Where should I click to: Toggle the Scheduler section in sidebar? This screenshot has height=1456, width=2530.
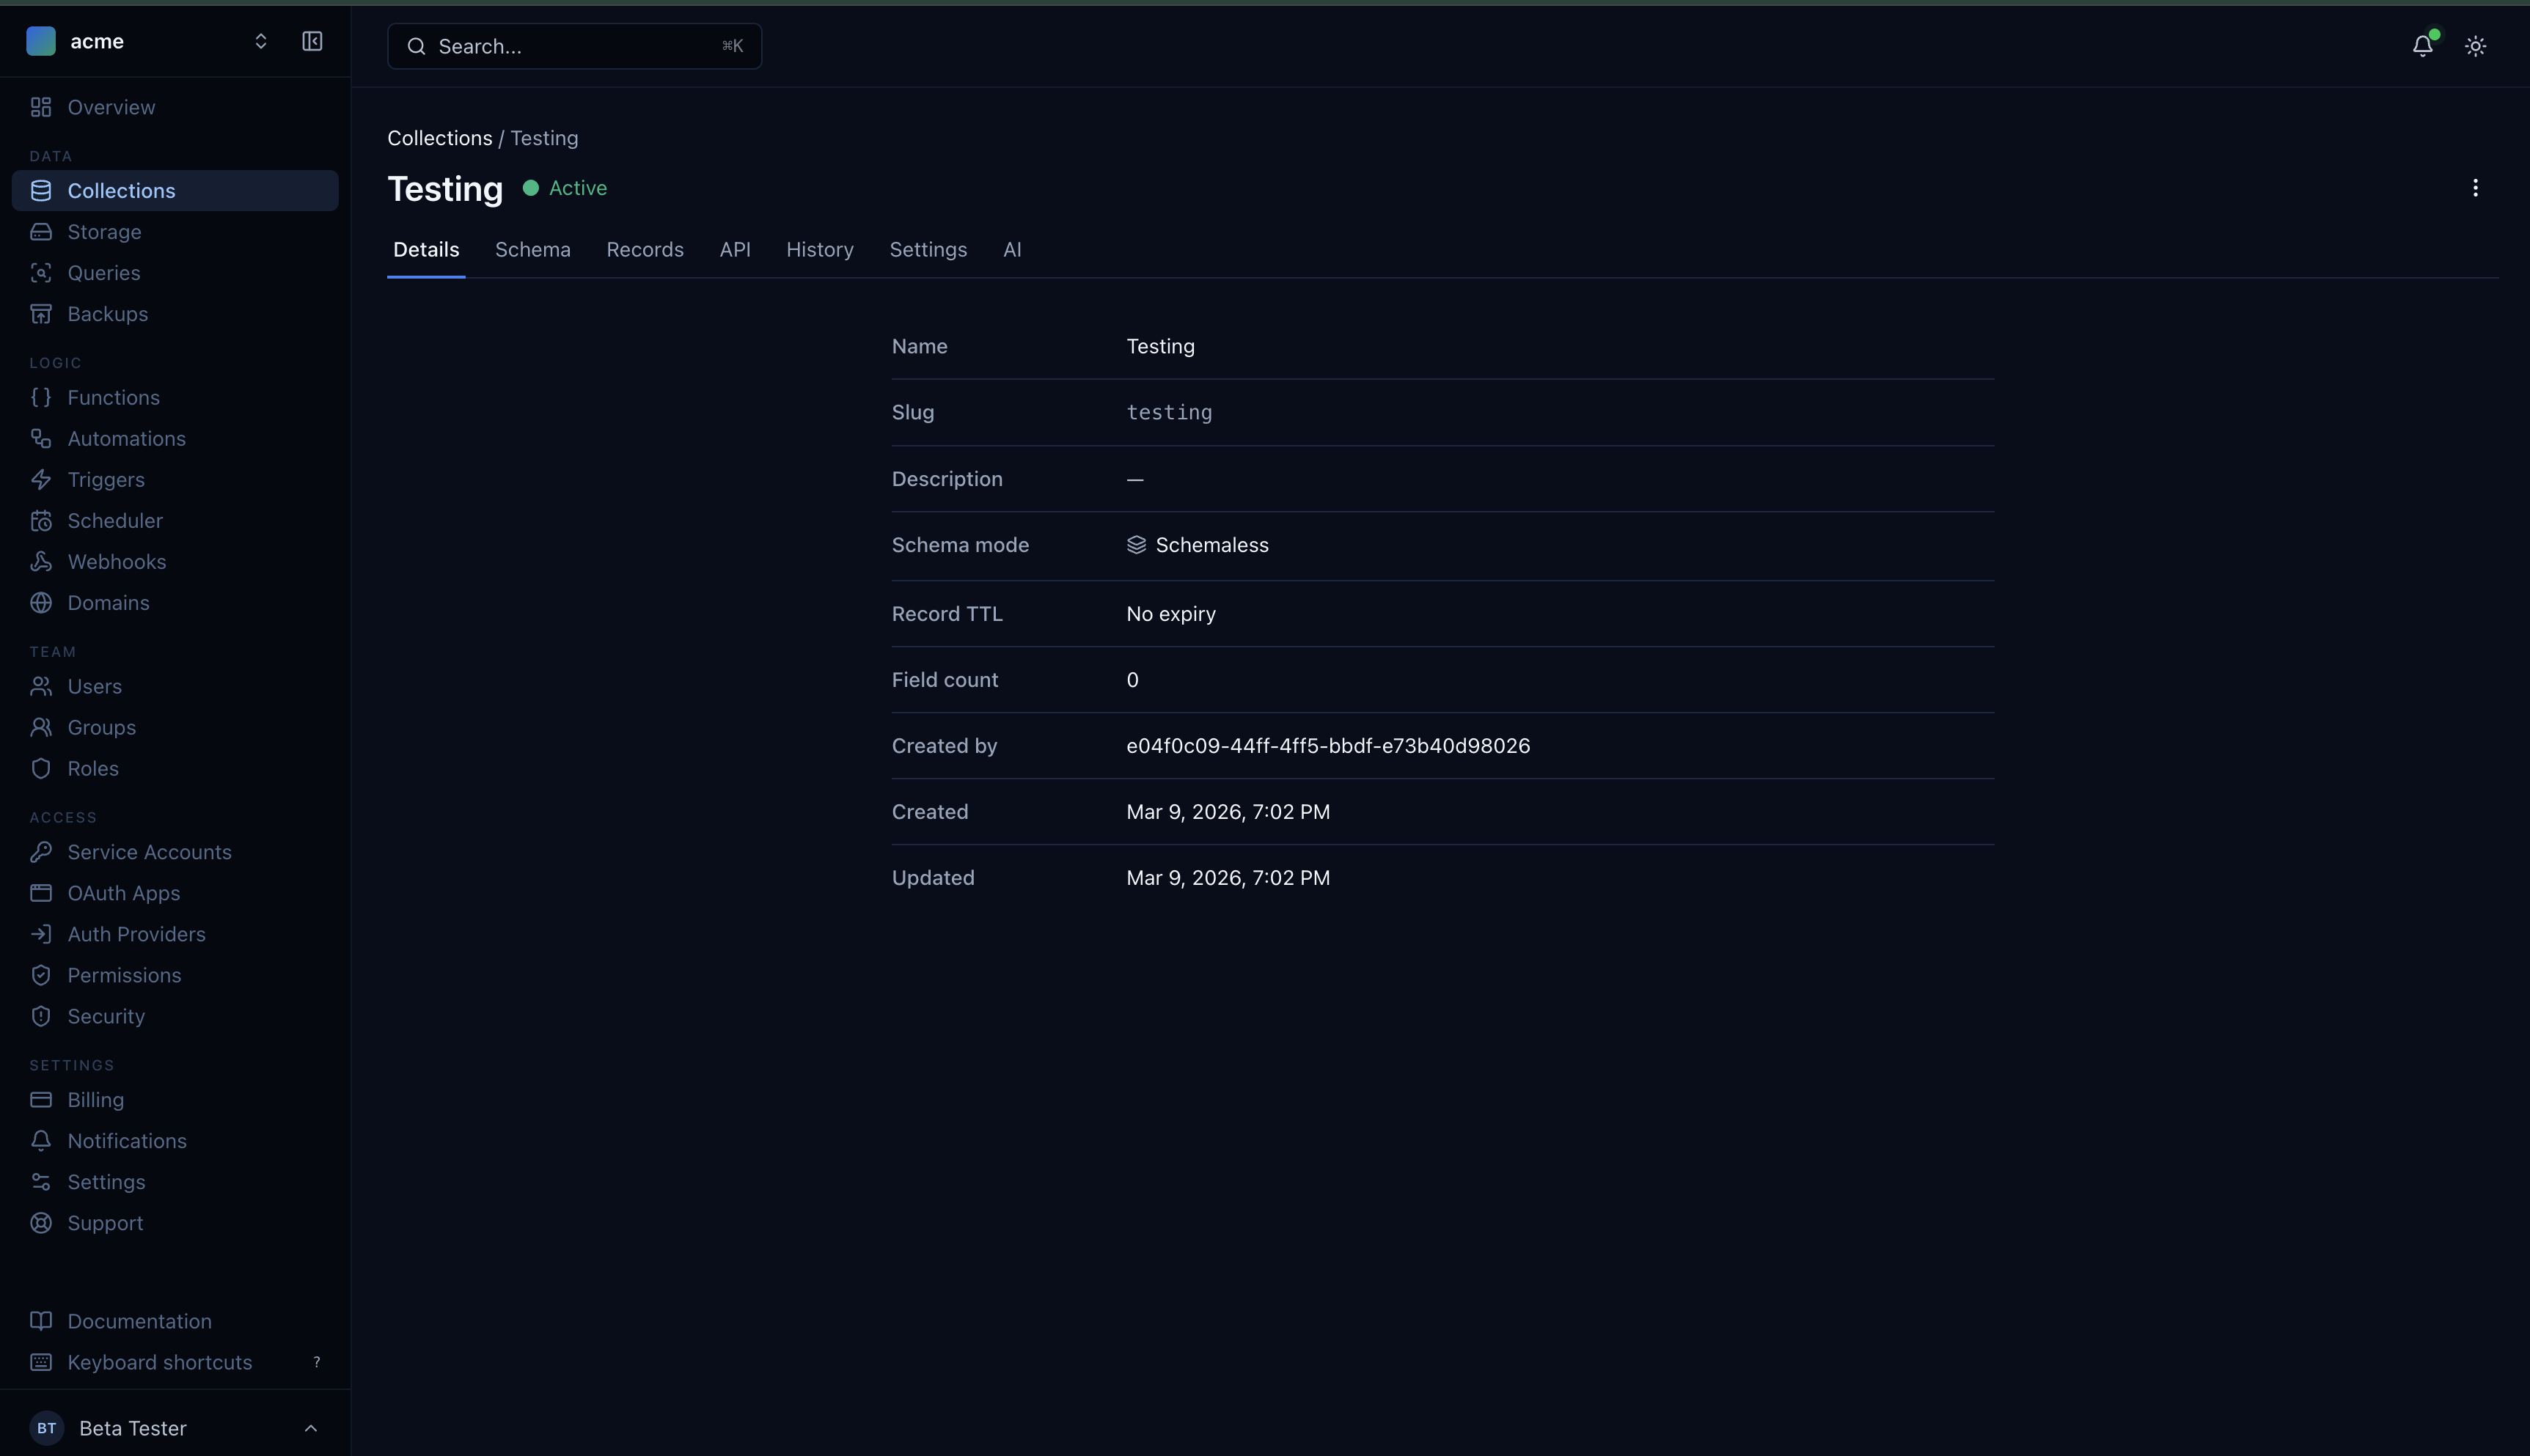tap(115, 520)
